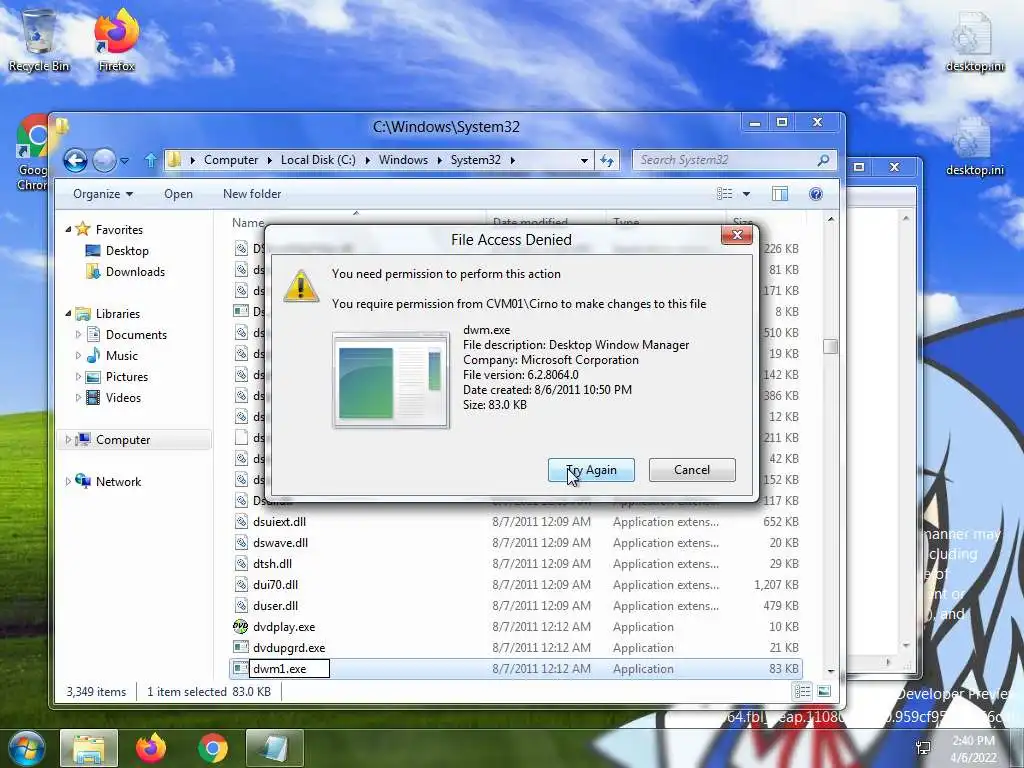Screen dimensions: 1024x768
Task: Open the Firefox desktop shortcut
Action: pos(116,39)
